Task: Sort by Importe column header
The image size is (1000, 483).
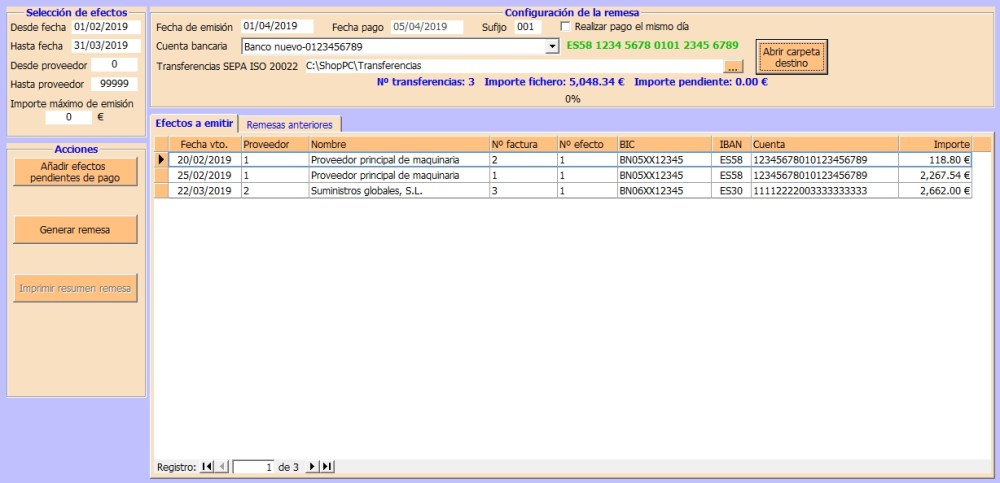Action: [x=936, y=144]
